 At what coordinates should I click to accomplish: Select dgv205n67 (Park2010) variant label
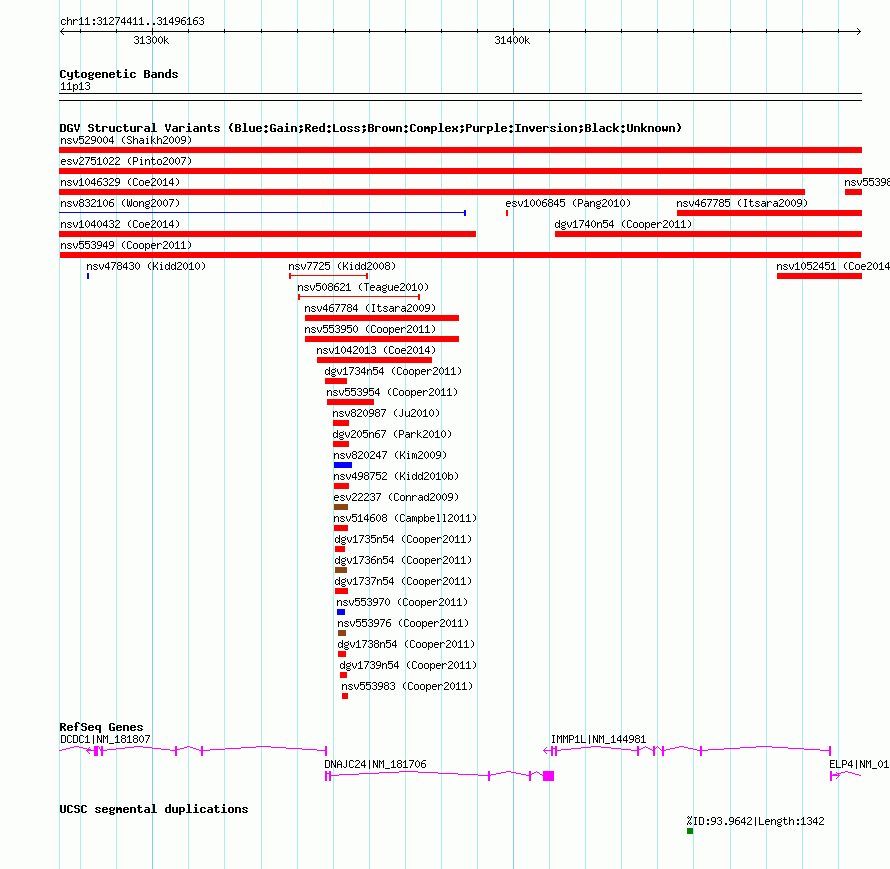pos(392,434)
